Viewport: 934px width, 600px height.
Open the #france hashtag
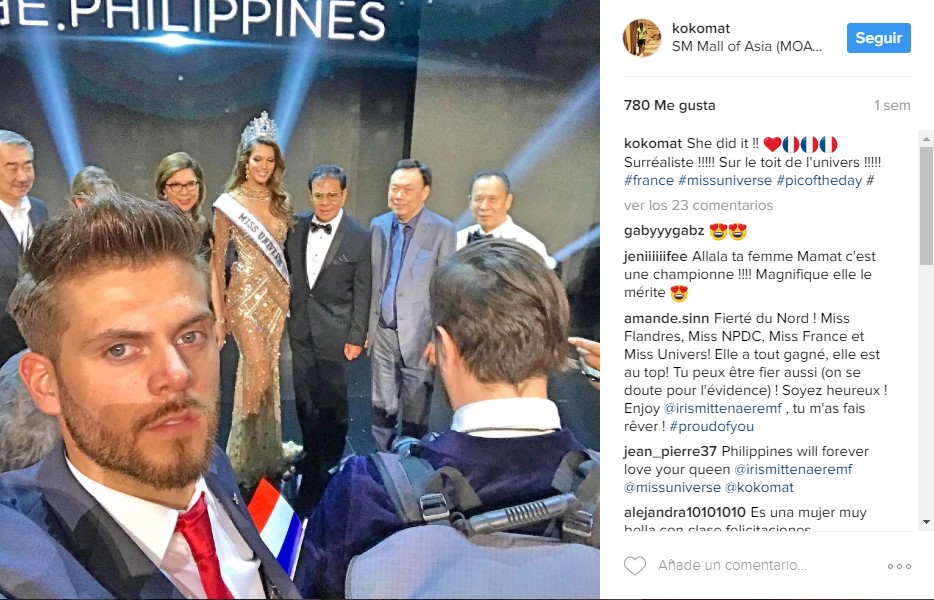coord(649,180)
